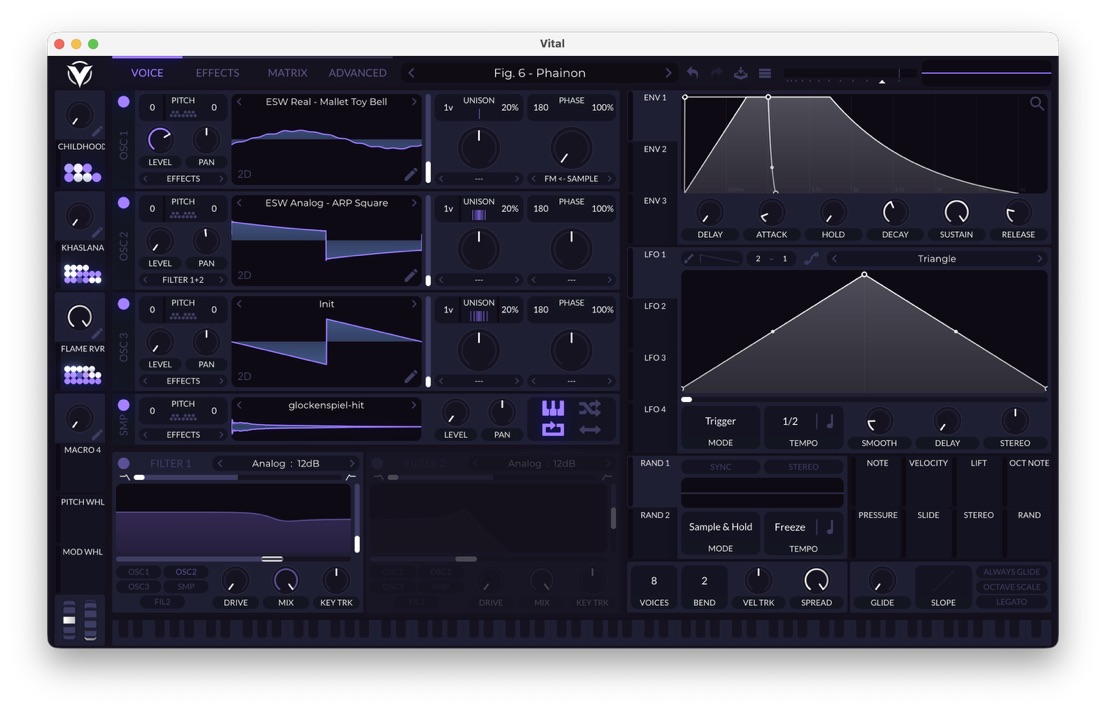This screenshot has height=711, width=1106.
Task: Click the OSC 1 wavetable pencil edit icon
Action: tap(410, 174)
